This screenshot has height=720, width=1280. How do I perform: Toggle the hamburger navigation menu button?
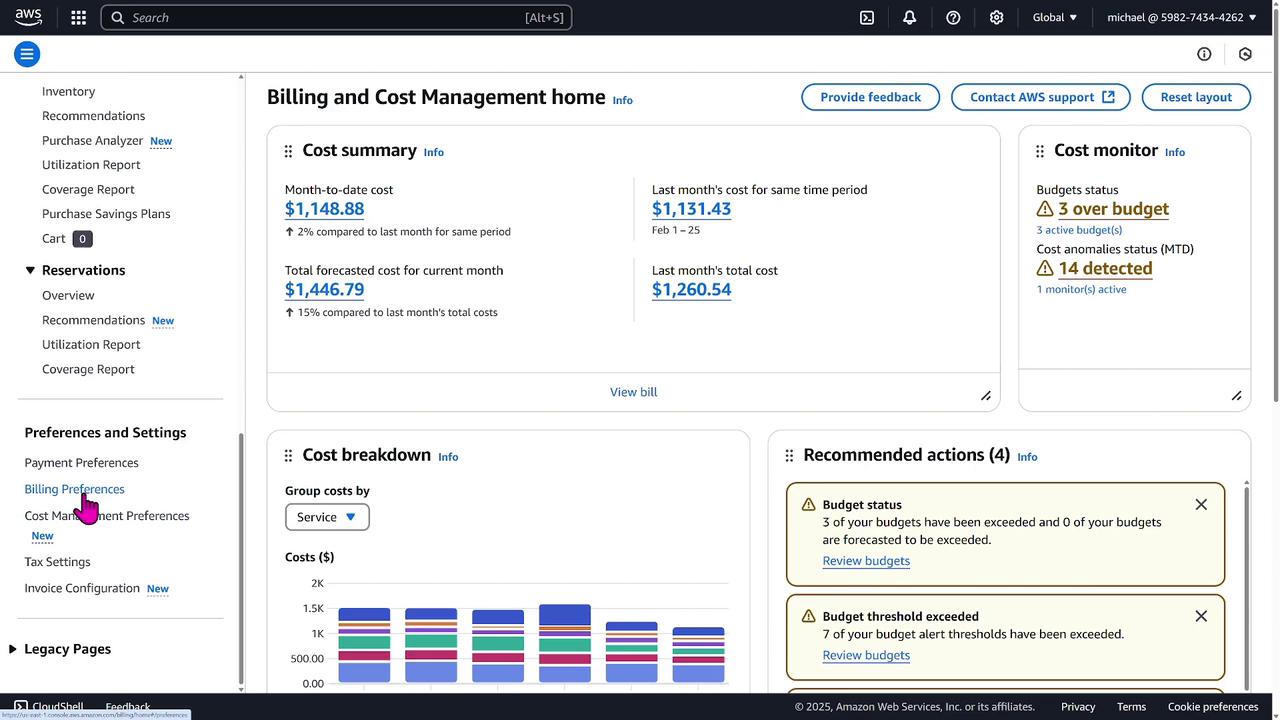pos(27,54)
